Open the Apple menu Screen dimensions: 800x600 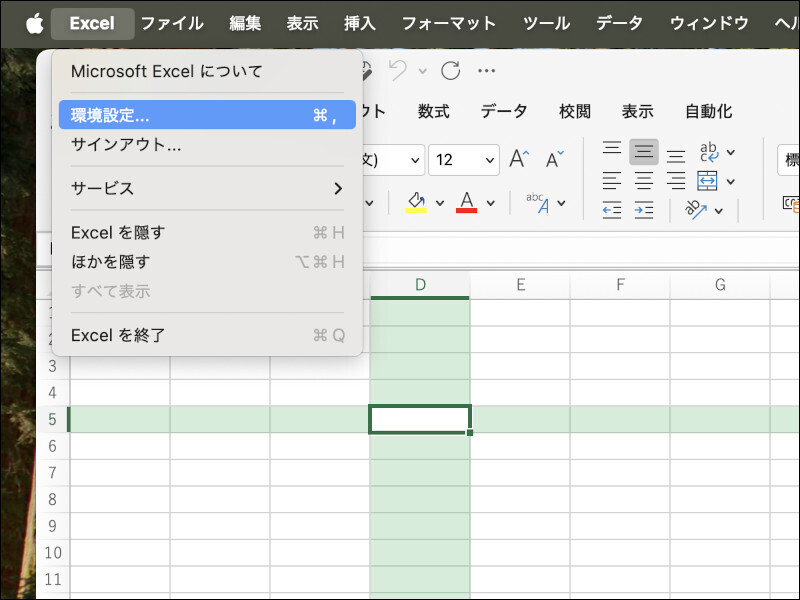click(35, 23)
